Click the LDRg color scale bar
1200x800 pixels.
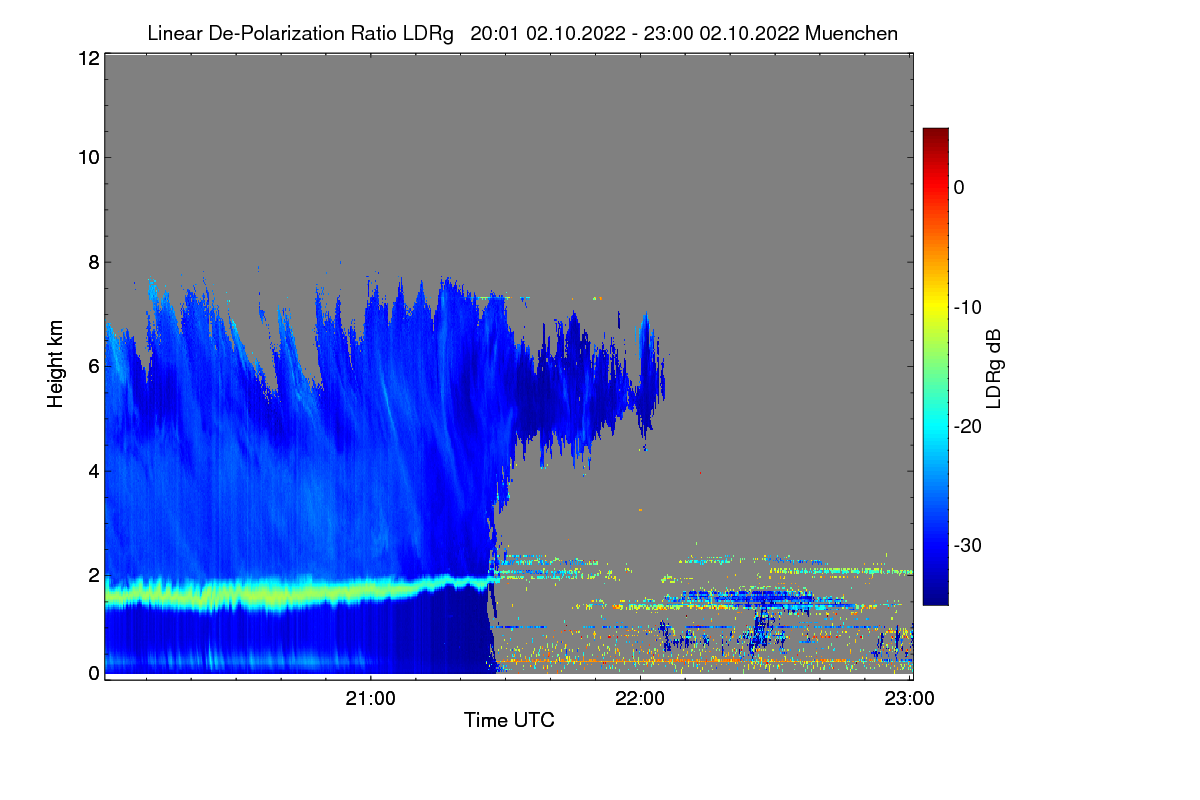[935, 366]
